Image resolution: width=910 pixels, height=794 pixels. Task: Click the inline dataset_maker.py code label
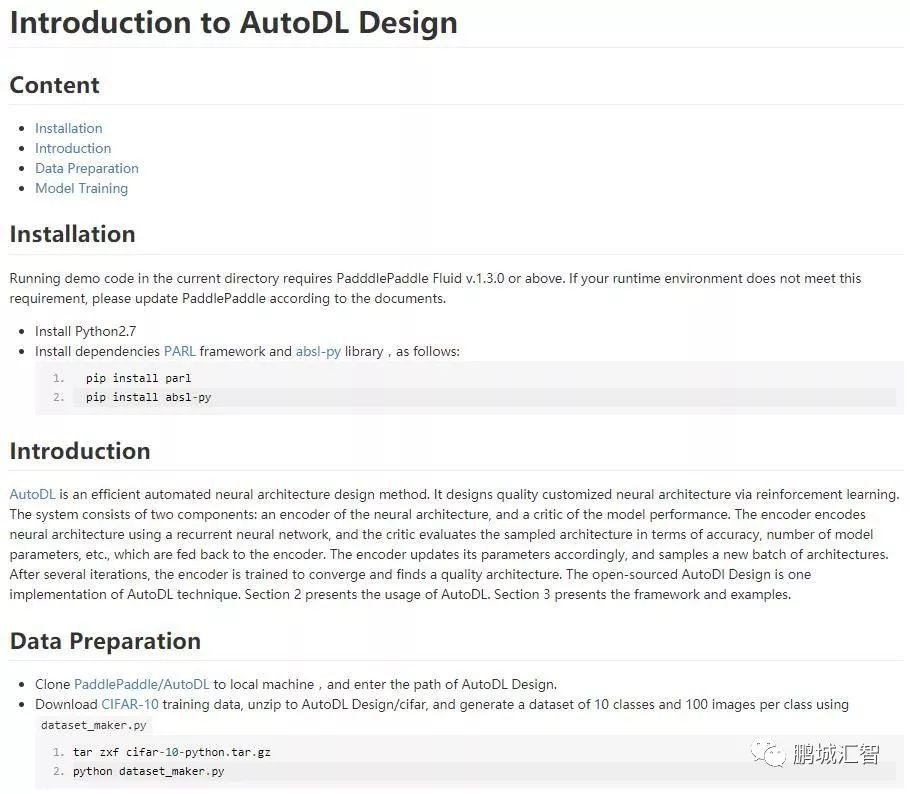tap(94, 725)
